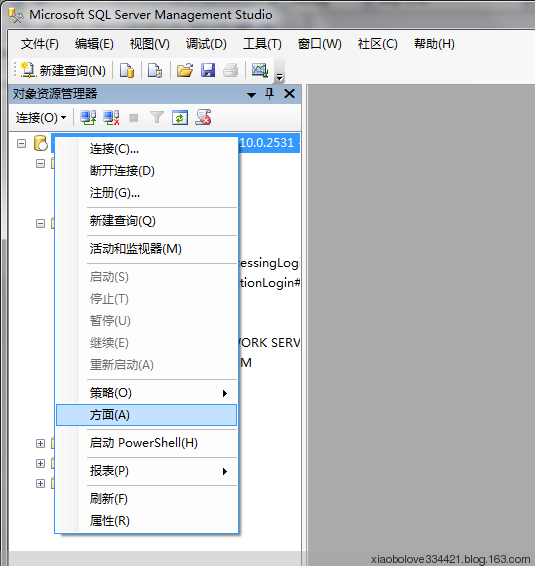535x566 pixels.
Task: Choose 活动和监视器(M) in the context menu
Action: (147, 249)
